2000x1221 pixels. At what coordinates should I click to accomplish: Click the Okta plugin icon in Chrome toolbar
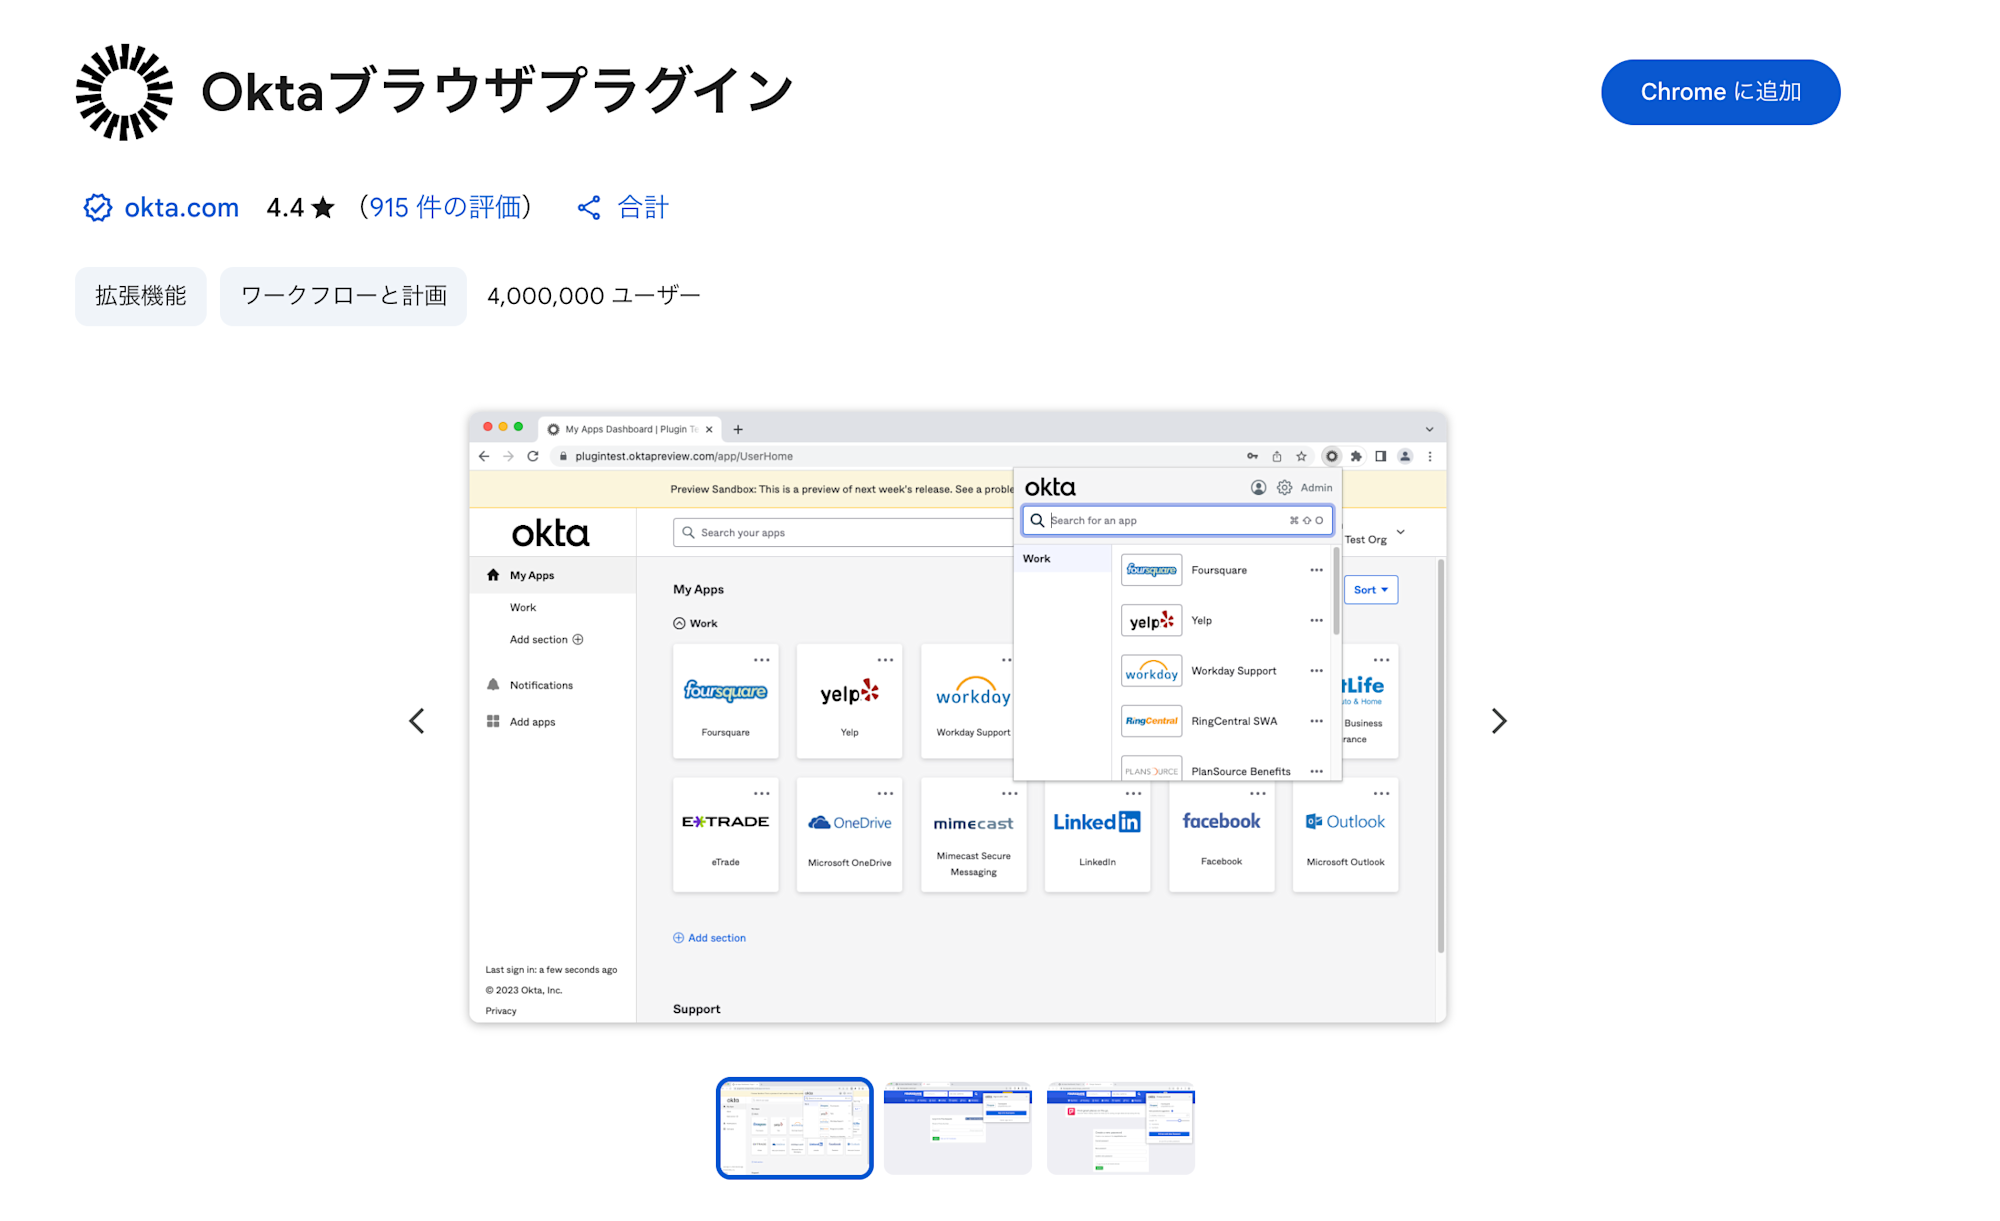(x=1331, y=456)
